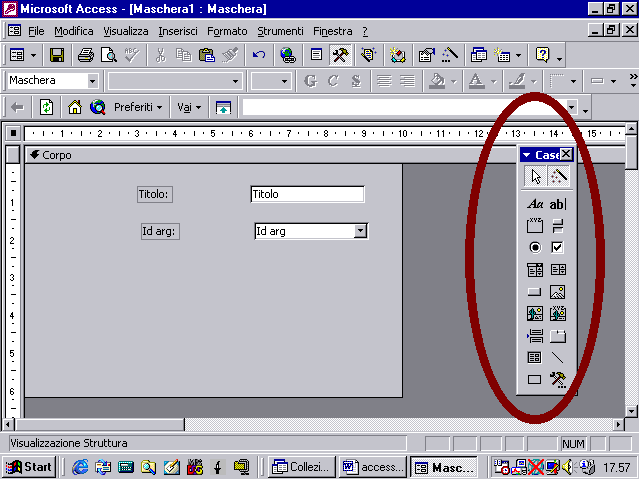Screen dimensions: 639x479
Task: Select the Subform tool in toolbox
Action: tap(535, 358)
